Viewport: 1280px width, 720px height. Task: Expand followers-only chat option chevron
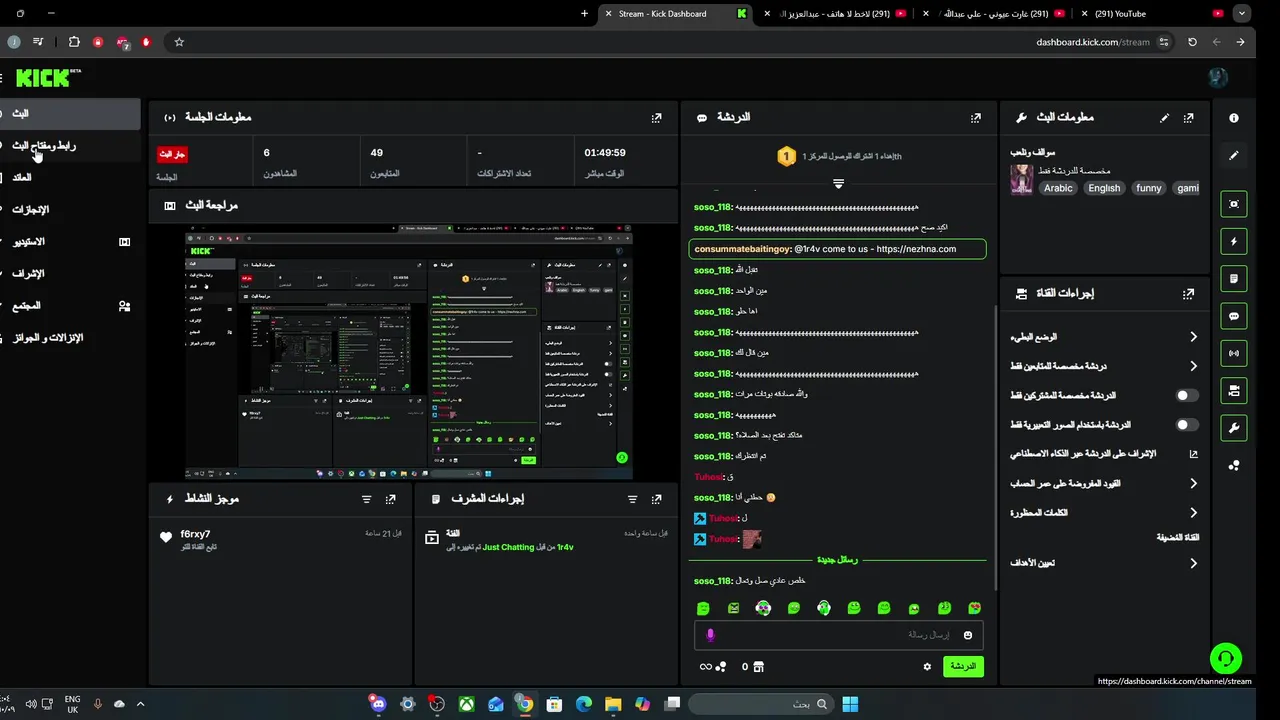click(1193, 366)
